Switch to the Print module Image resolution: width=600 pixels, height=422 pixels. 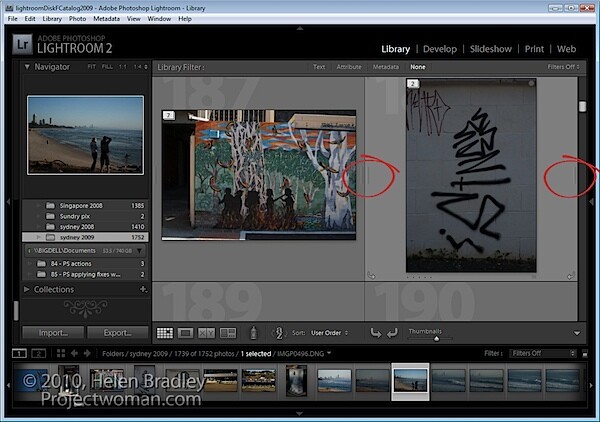pyautogui.click(x=534, y=49)
